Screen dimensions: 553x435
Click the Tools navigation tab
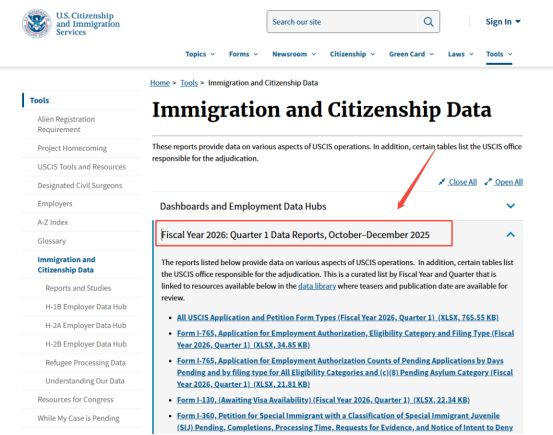pyautogui.click(x=499, y=54)
